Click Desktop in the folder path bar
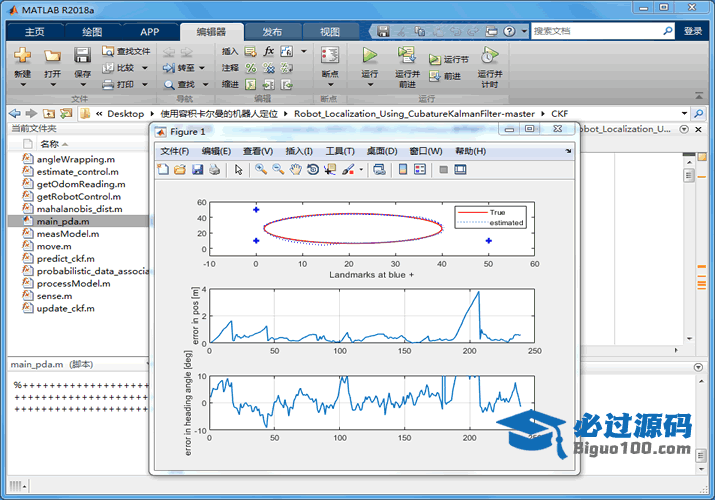 [x=125, y=113]
